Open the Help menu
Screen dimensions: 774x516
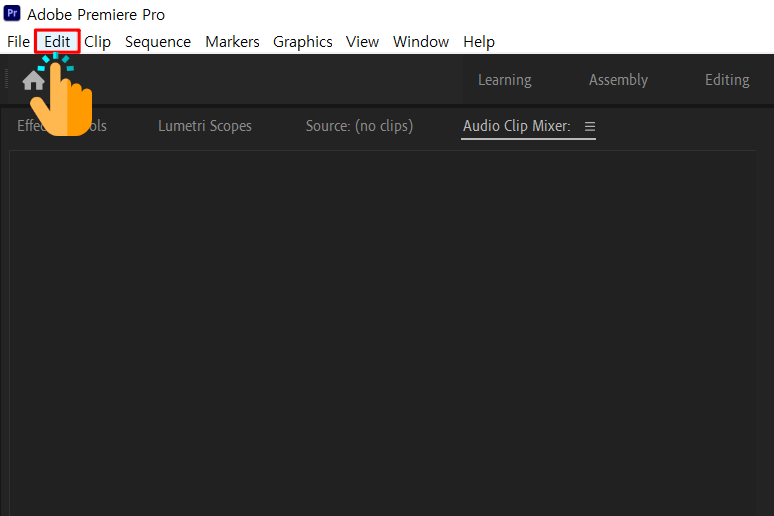point(479,42)
